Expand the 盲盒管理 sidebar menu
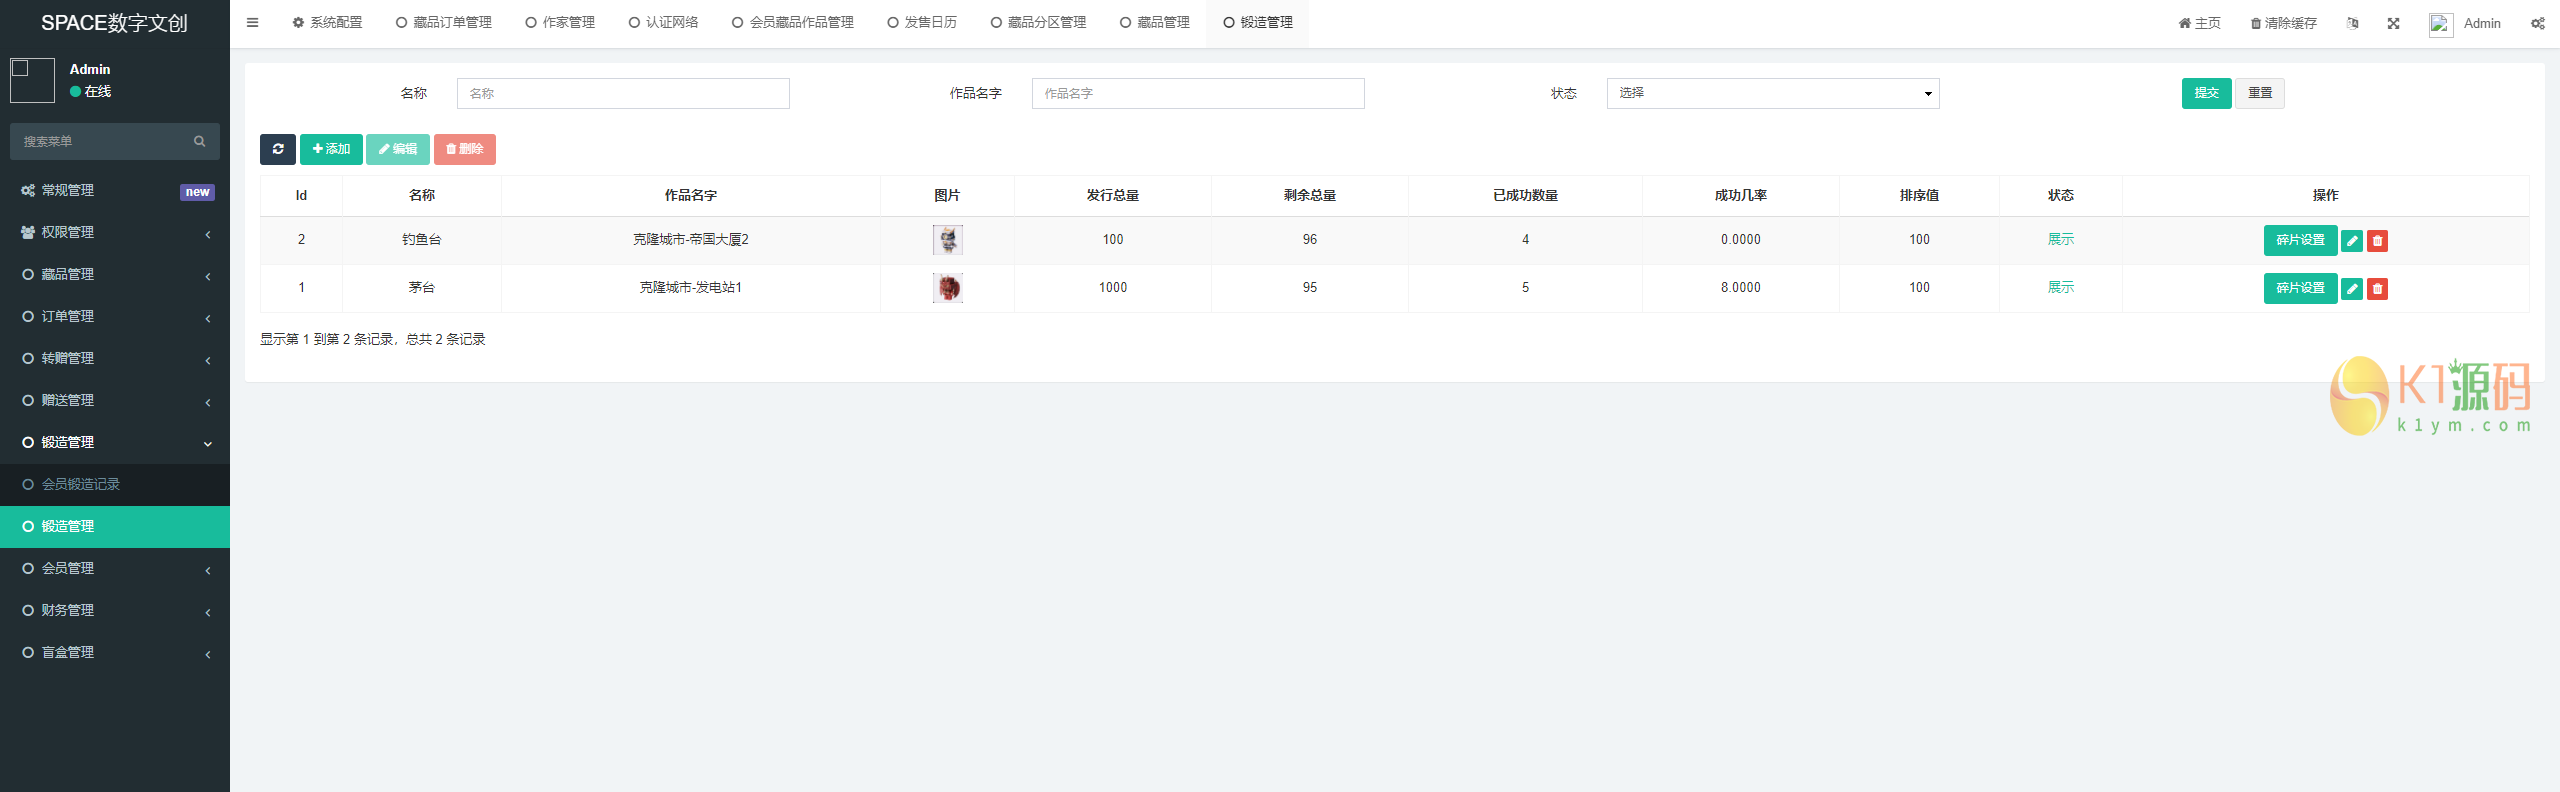 tap(115, 652)
